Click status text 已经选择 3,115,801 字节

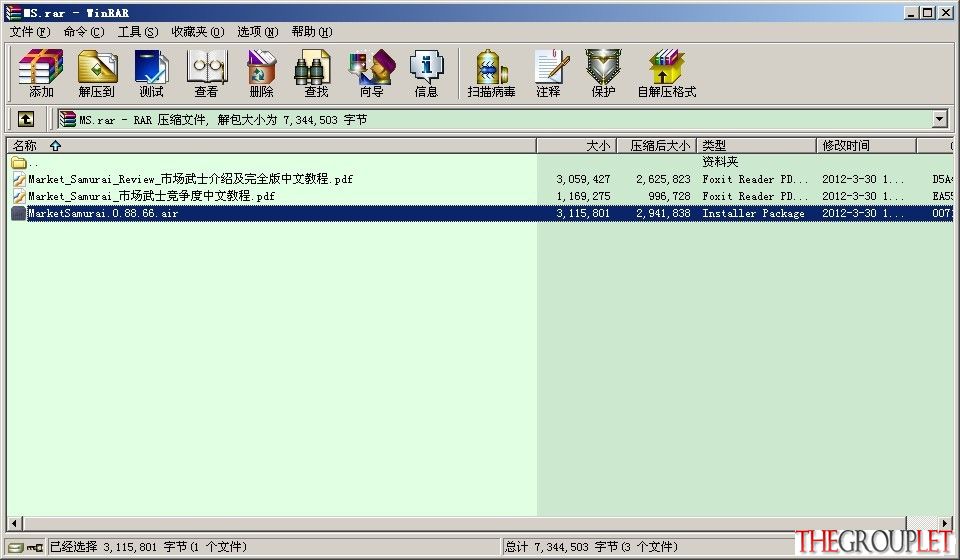pyautogui.click(x=118, y=547)
